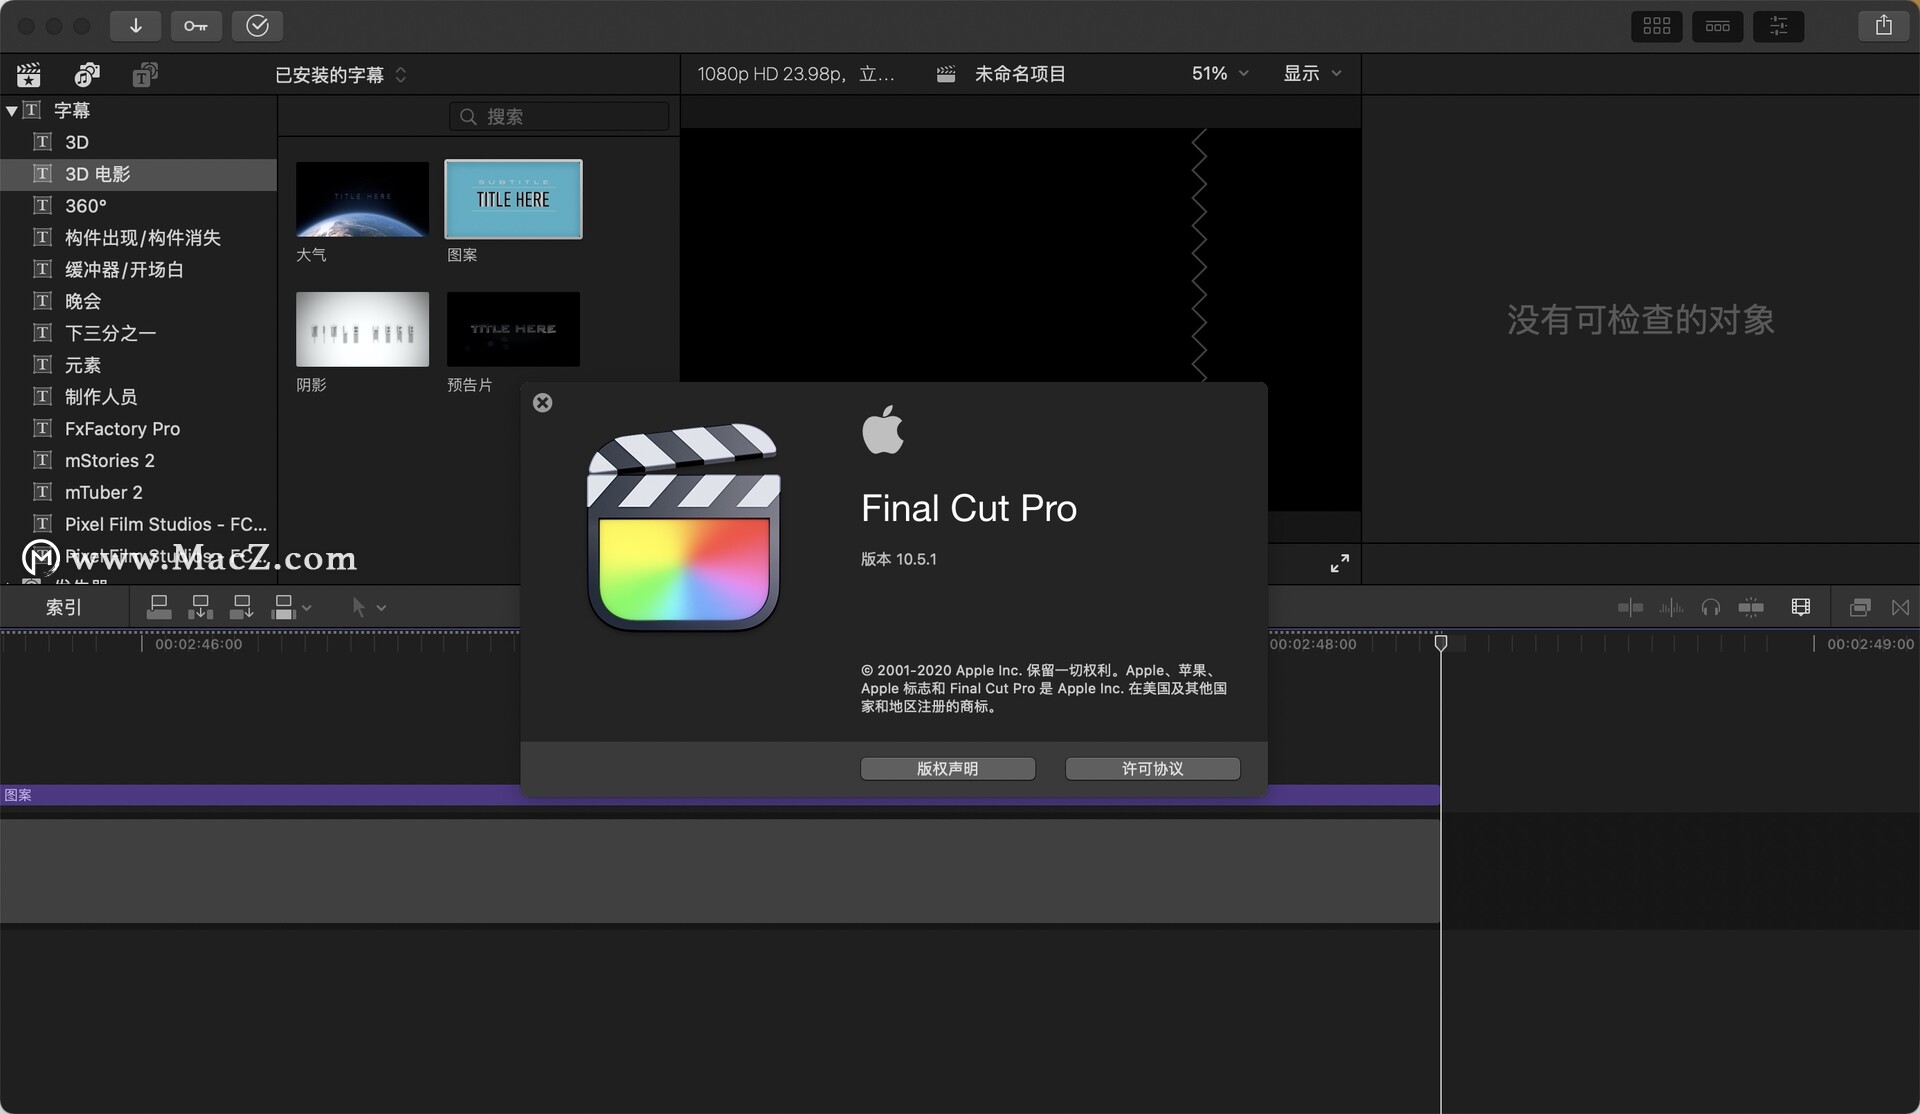The image size is (1920, 1114).
Task: Open clip appearance filmstrip icon
Action: (1801, 607)
